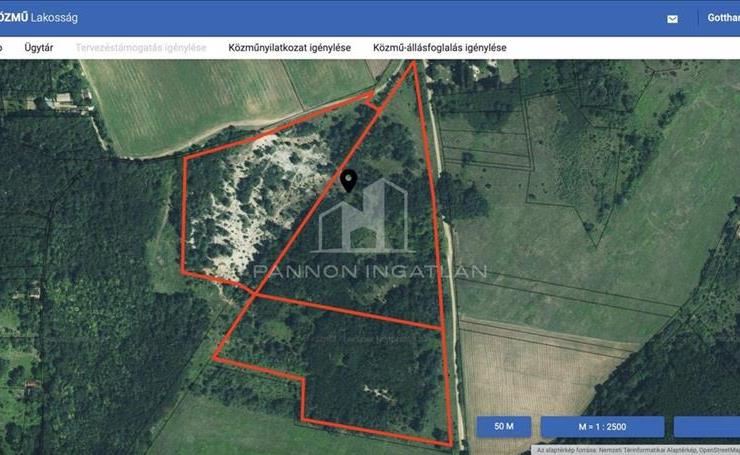Open the Gotthar user account name
The width and height of the screenshot is (740, 455).
[722, 18]
